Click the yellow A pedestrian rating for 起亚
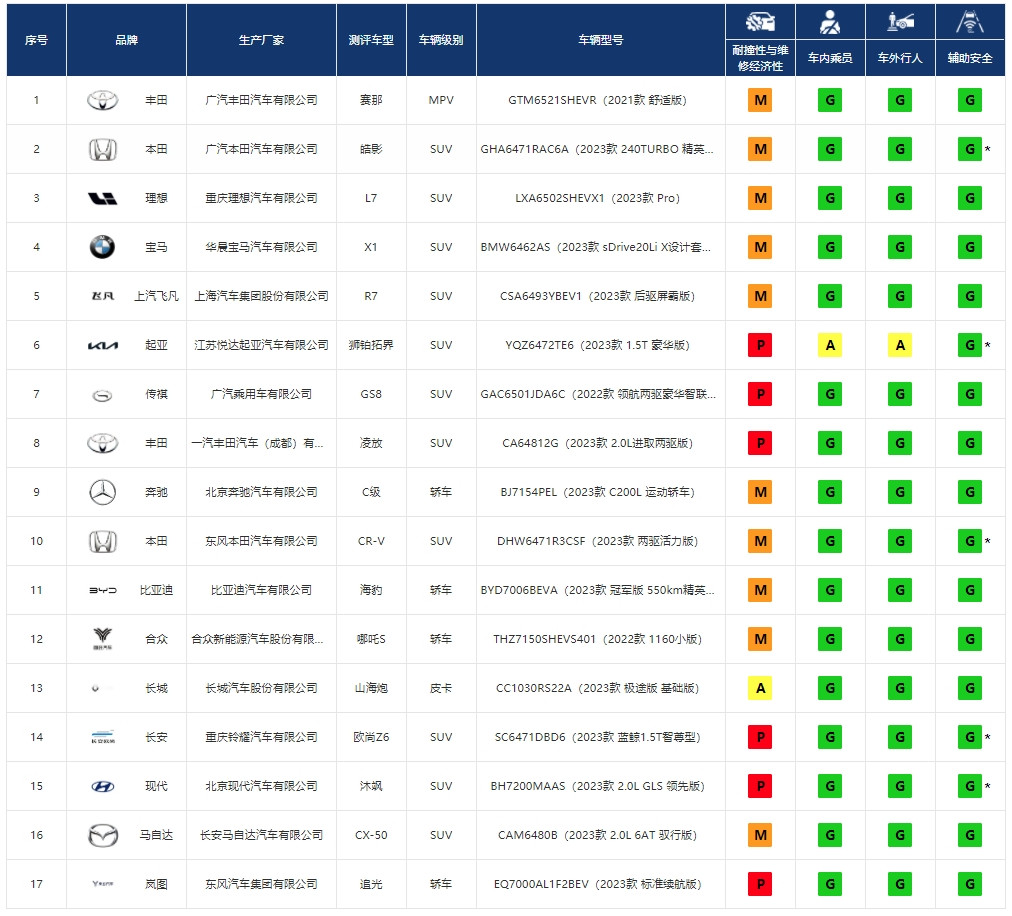Viewport: 1012px width, 916px height. click(900, 345)
